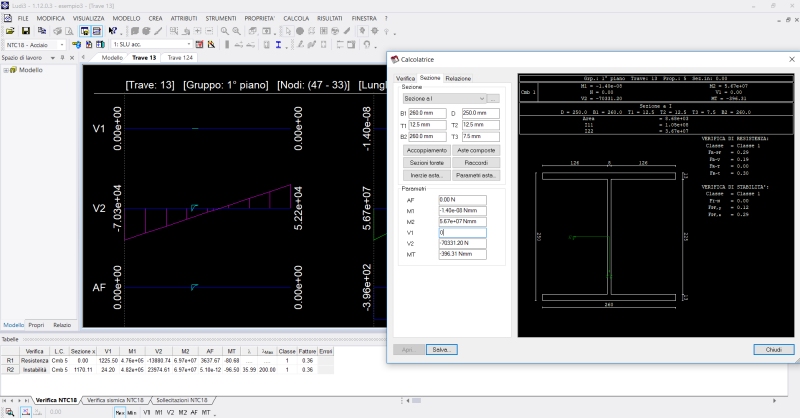Toggle AF axial force diagram display
The width and height of the screenshot is (800, 418).
(x=192, y=412)
